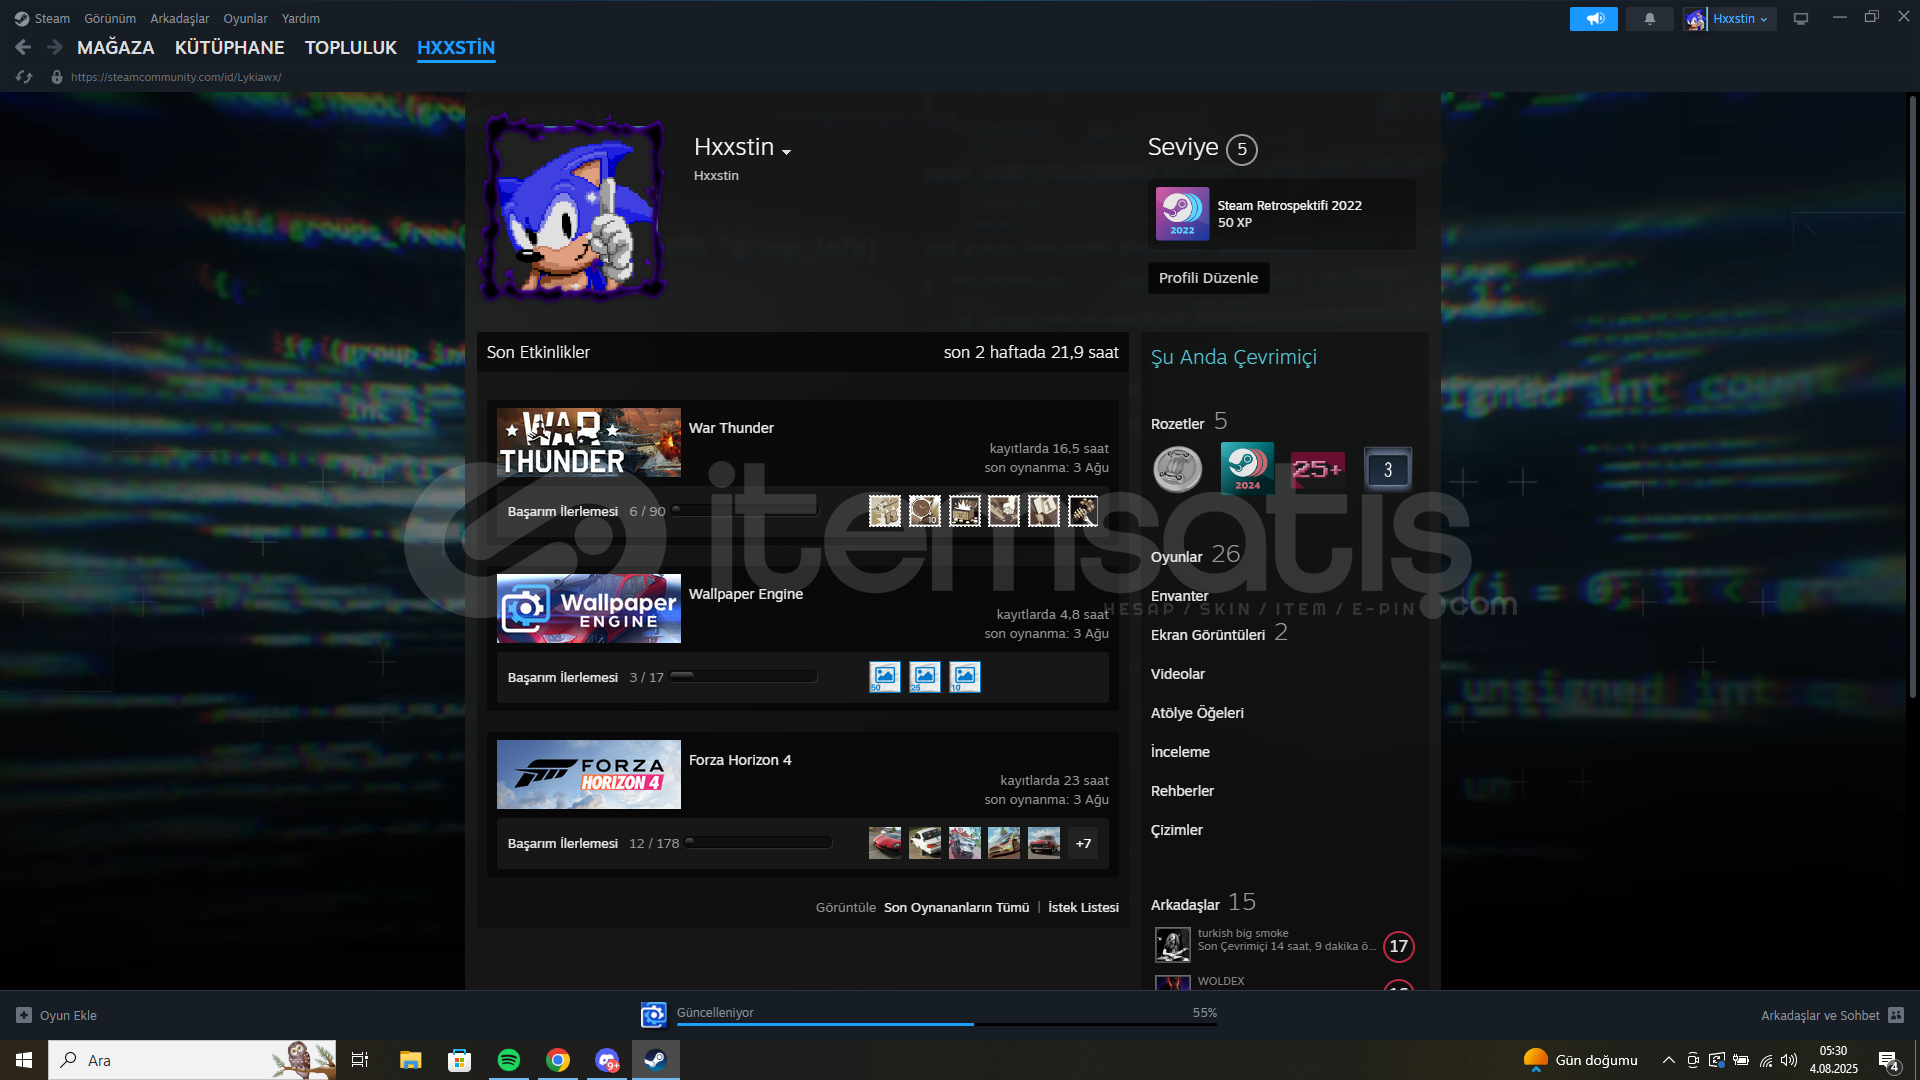Click the Big Picture monitor icon

(1801, 19)
